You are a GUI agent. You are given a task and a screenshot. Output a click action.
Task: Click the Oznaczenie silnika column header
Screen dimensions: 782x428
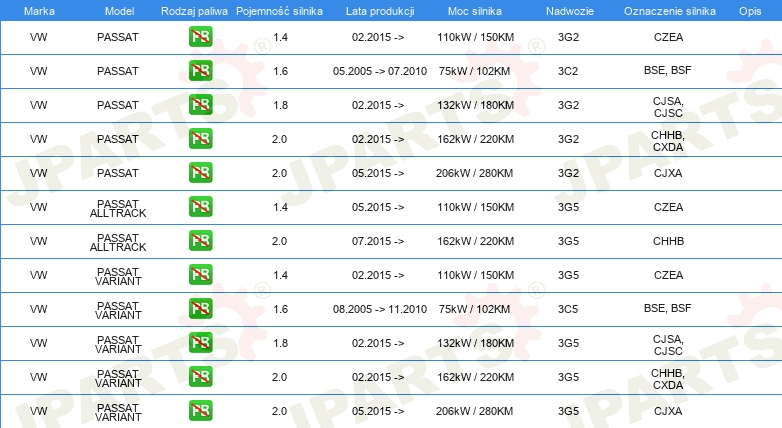(x=670, y=11)
